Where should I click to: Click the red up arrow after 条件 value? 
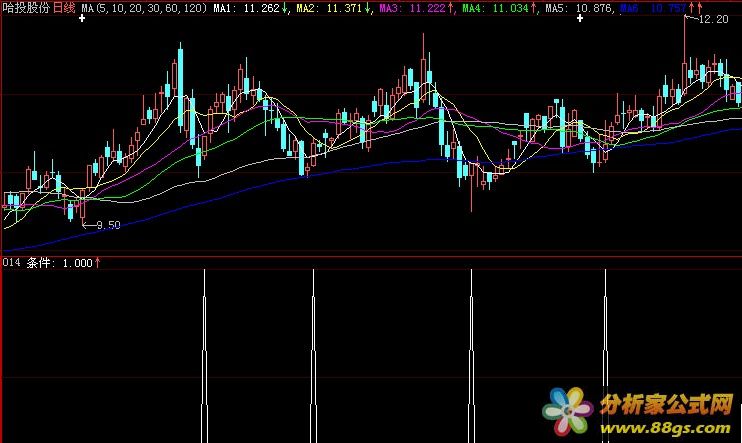pyautogui.click(x=98, y=263)
